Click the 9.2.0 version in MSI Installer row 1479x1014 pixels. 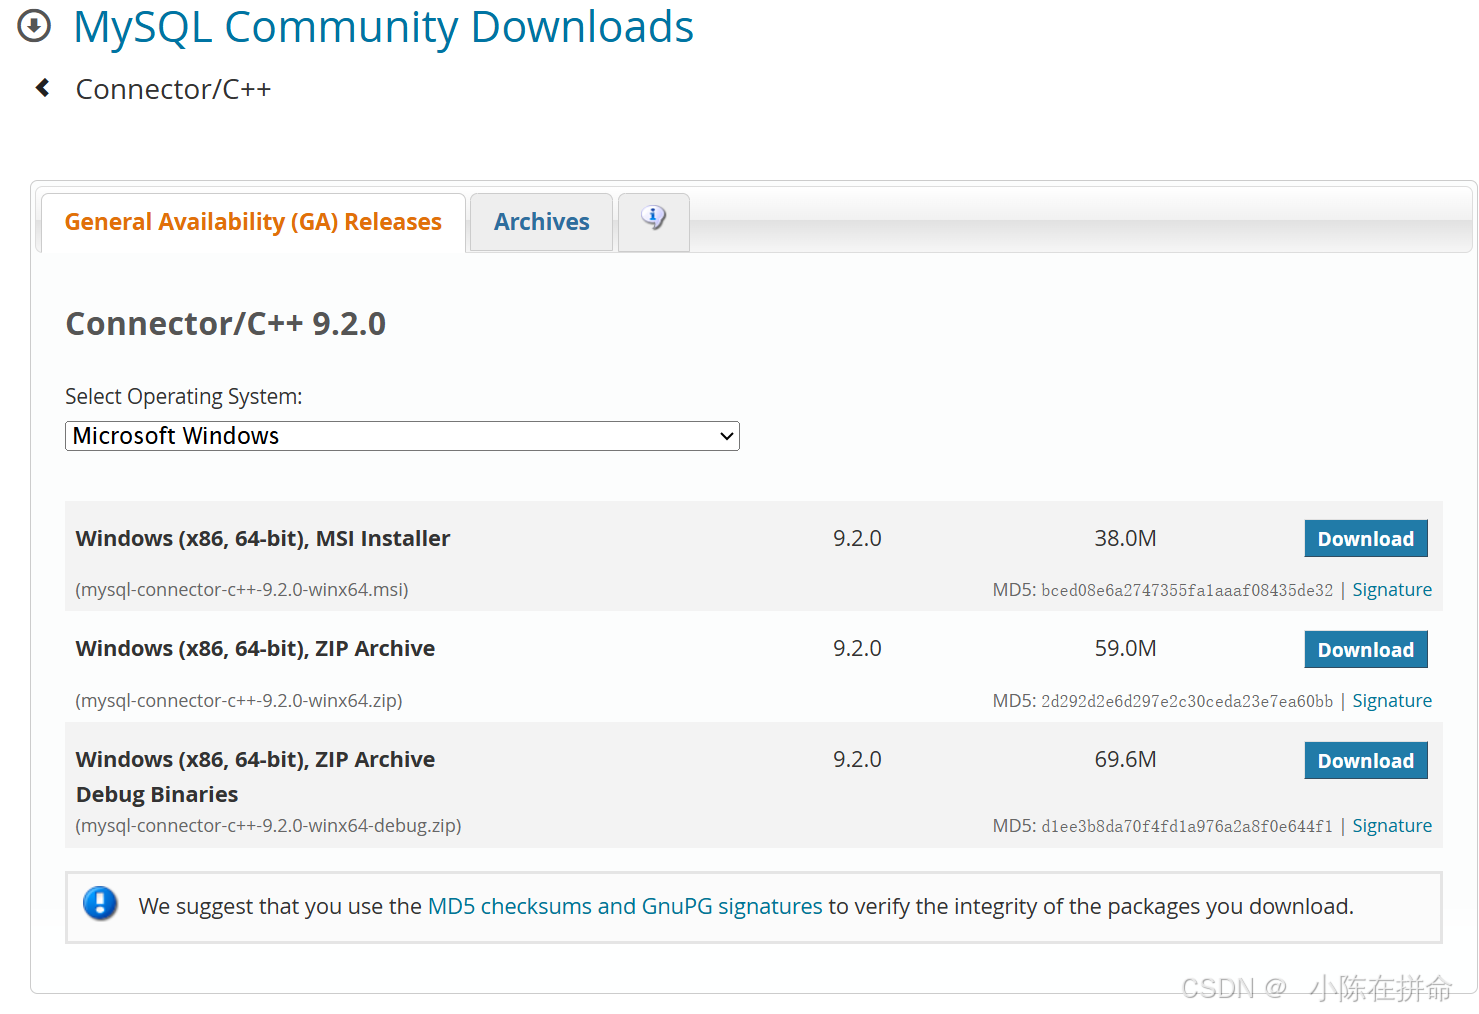coord(857,539)
